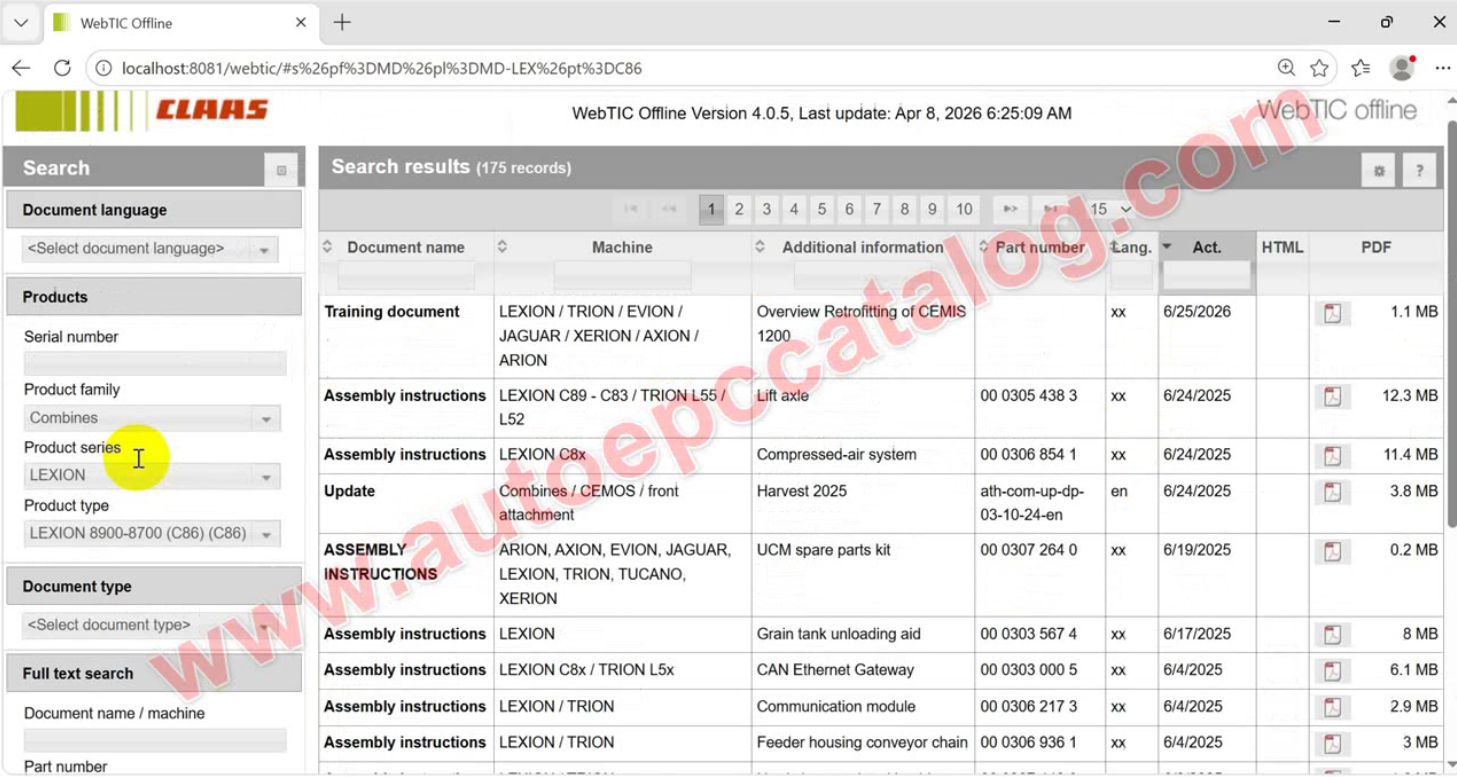Sort results by Document name column
Screen dimensions: 1457x777
[x=405, y=247]
